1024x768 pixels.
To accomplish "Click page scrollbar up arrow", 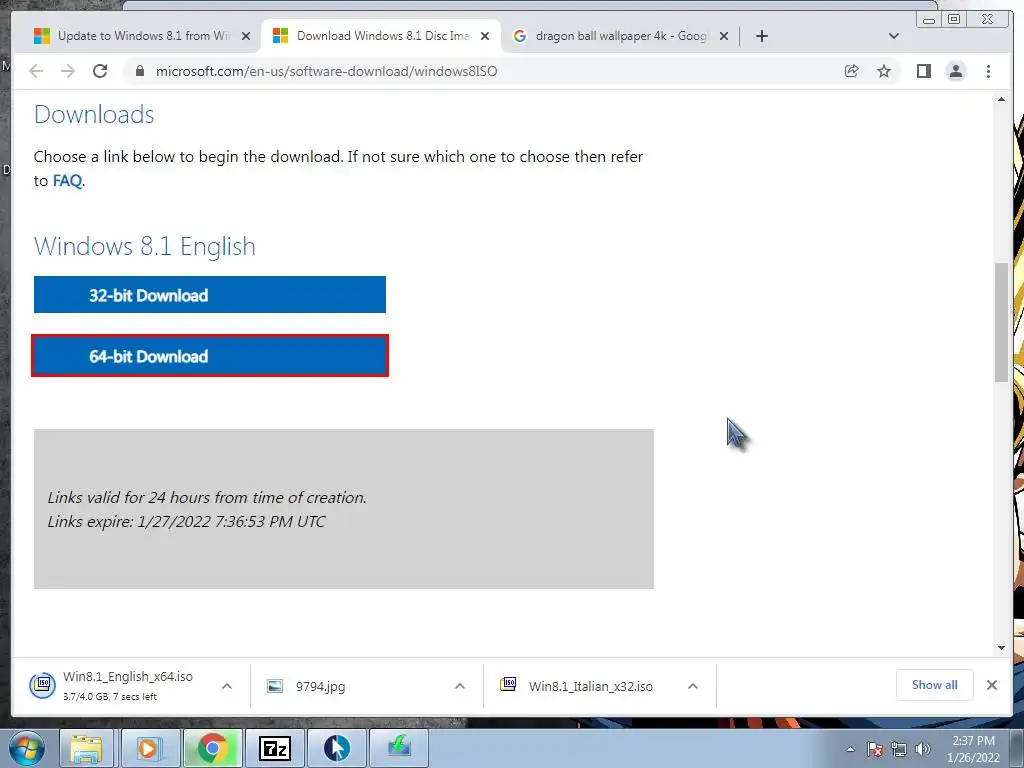I will pyautogui.click(x=1001, y=99).
